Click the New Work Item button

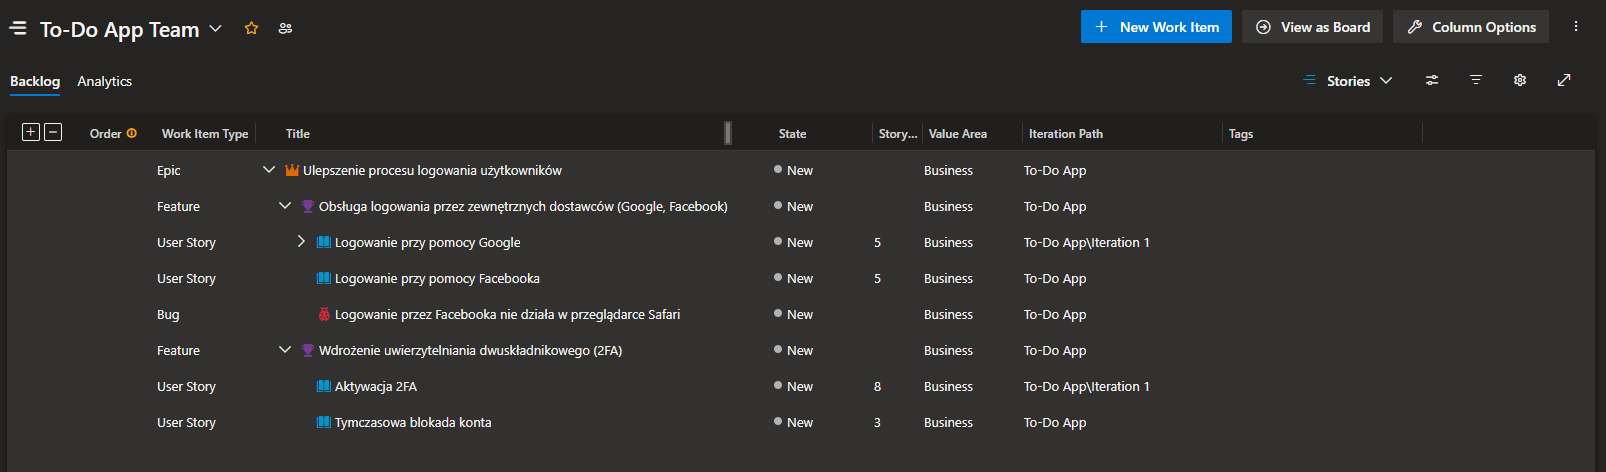[x=1156, y=27]
